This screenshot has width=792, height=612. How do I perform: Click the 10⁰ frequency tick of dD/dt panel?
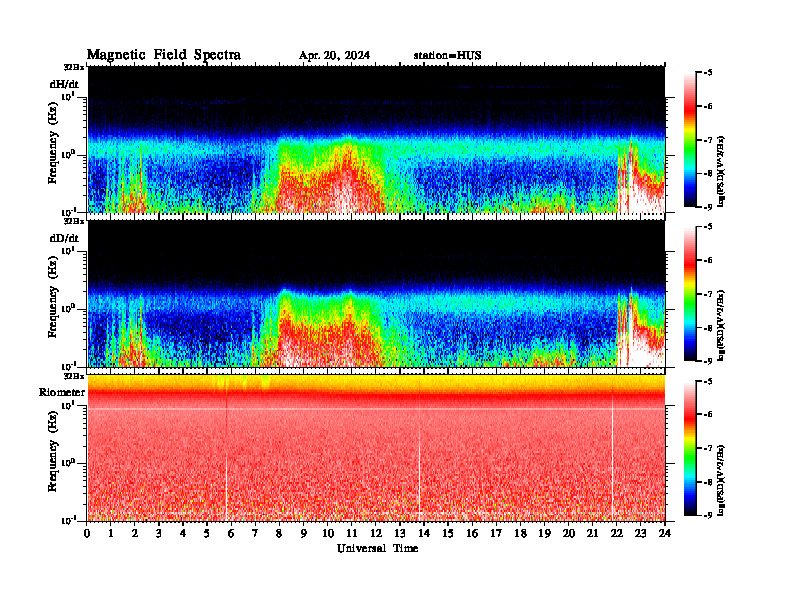click(70, 308)
